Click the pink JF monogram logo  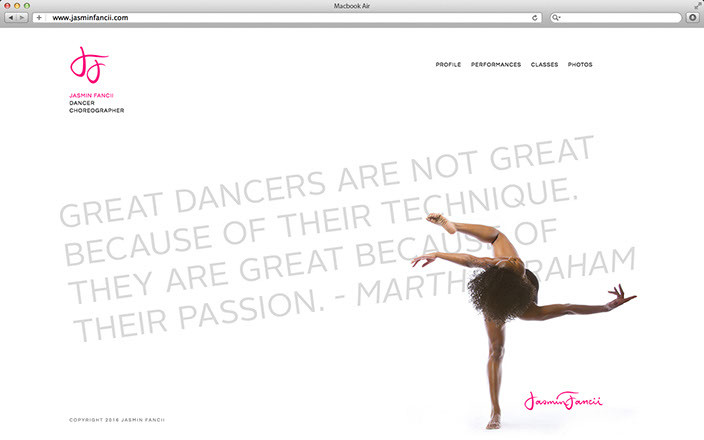point(88,67)
